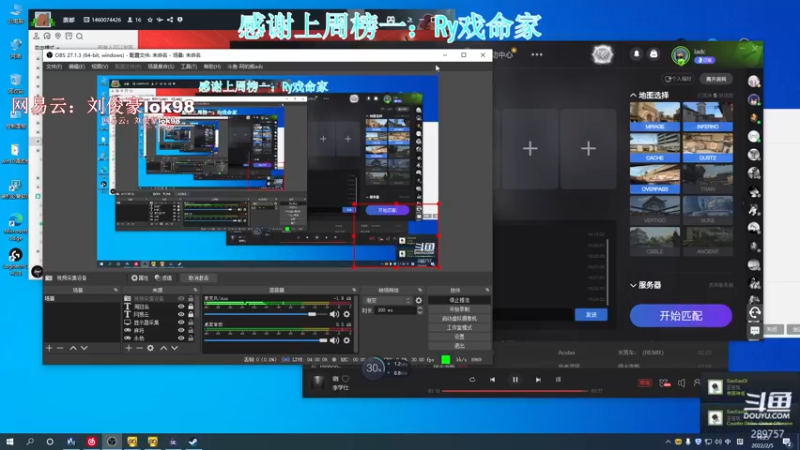This screenshot has height=450, width=800.
Task: Add a new source with plus icon
Action: tap(129, 348)
